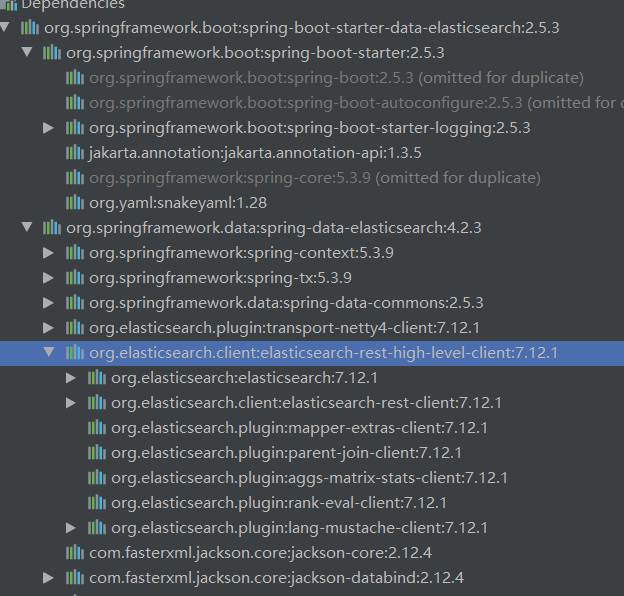Click the library icon beside spring-boot-autoconfigure:2.5.3
Image resolution: width=624 pixels, height=596 pixels.
point(75,103)
